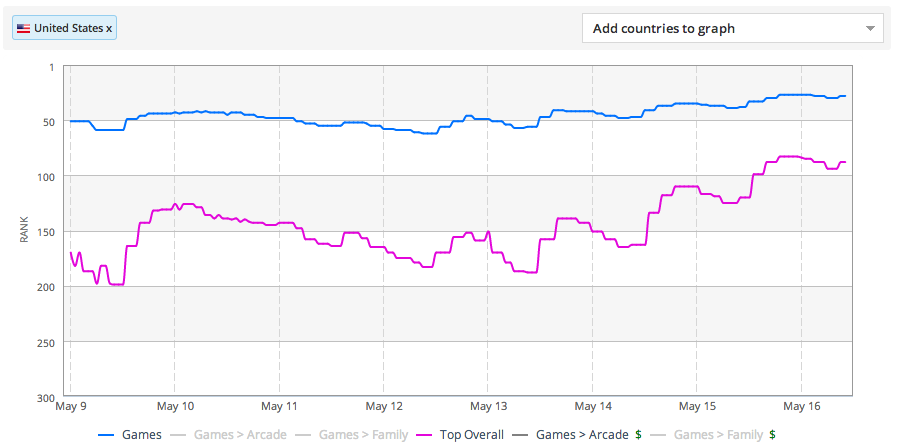This screenshot has width=904, height=448.
Task: Click the May 10 date marker on axis
Action: click(175, 406)
